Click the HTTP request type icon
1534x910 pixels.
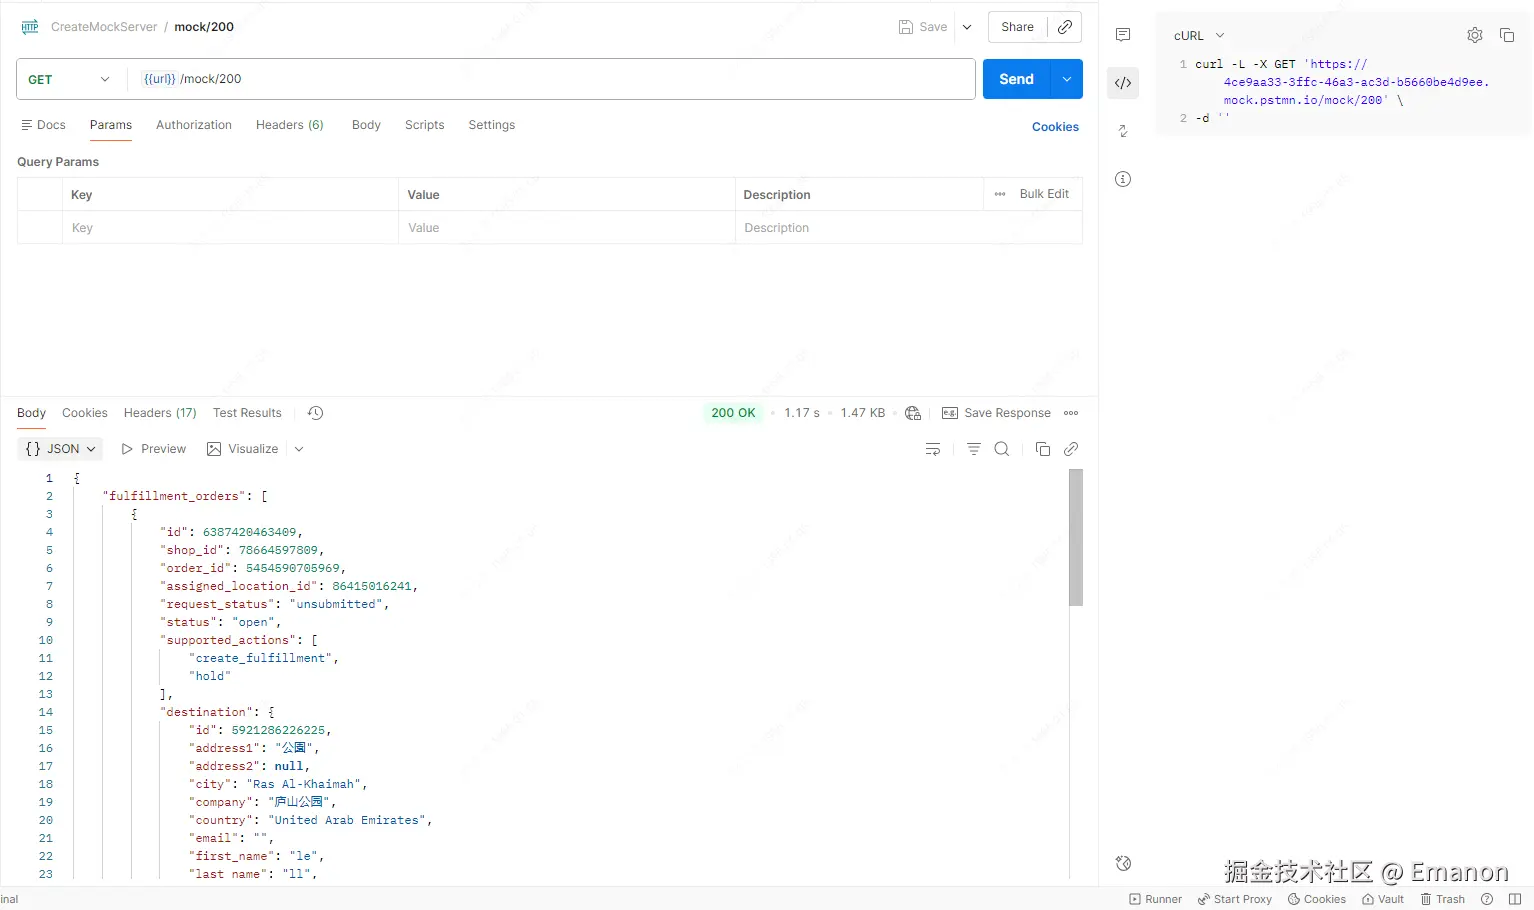coord(30,27)
